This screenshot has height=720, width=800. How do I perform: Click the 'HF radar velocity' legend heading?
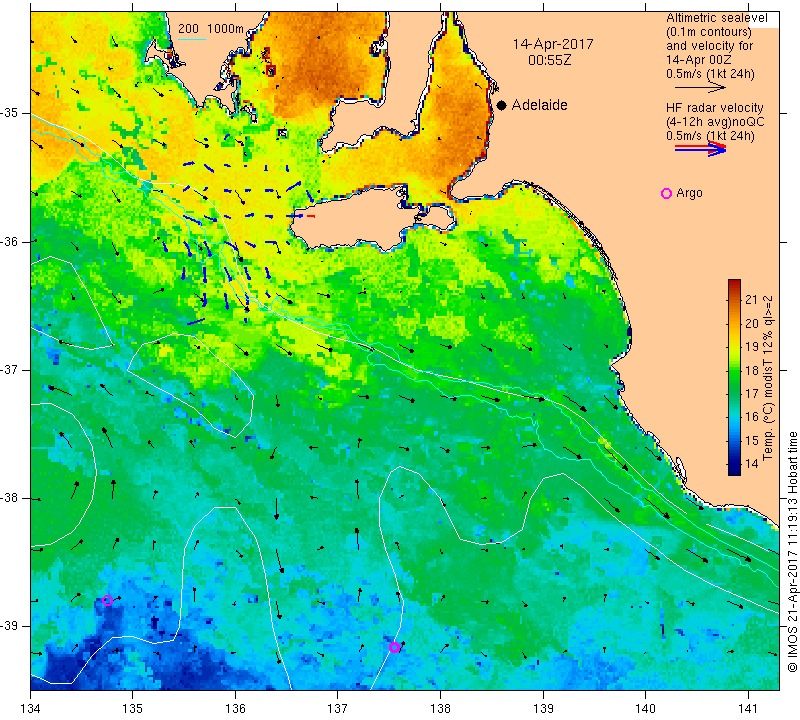click(x=714, y=108)
